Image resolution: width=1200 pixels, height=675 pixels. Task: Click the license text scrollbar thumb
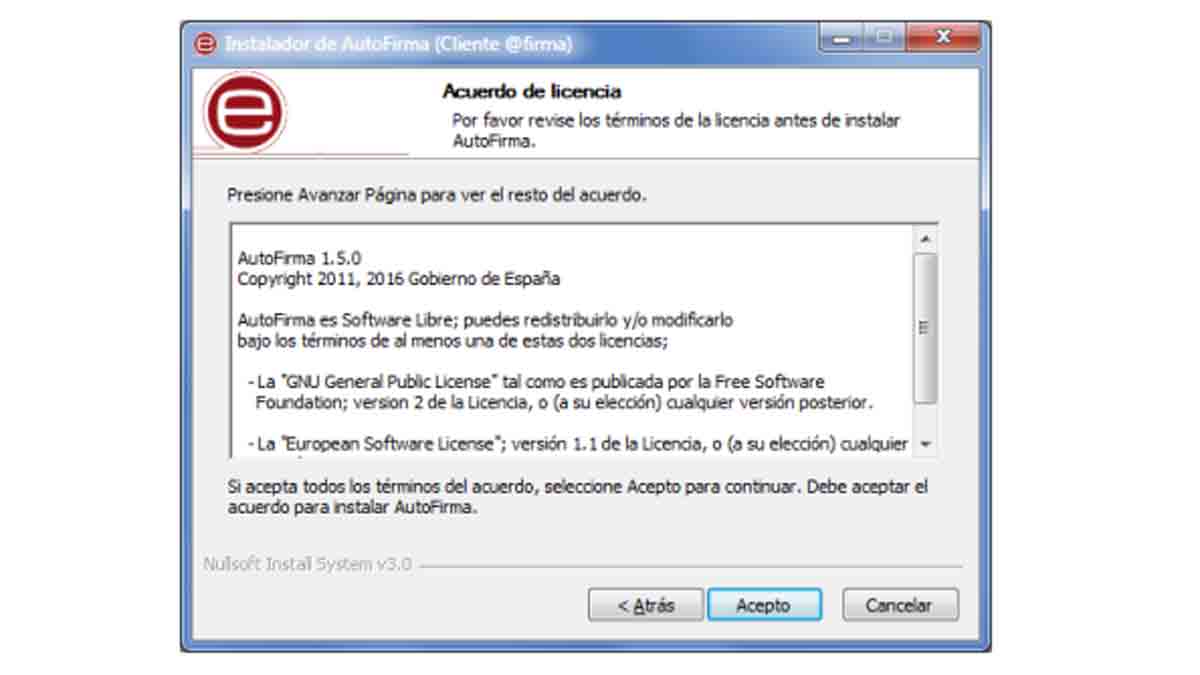coord(925,328)
